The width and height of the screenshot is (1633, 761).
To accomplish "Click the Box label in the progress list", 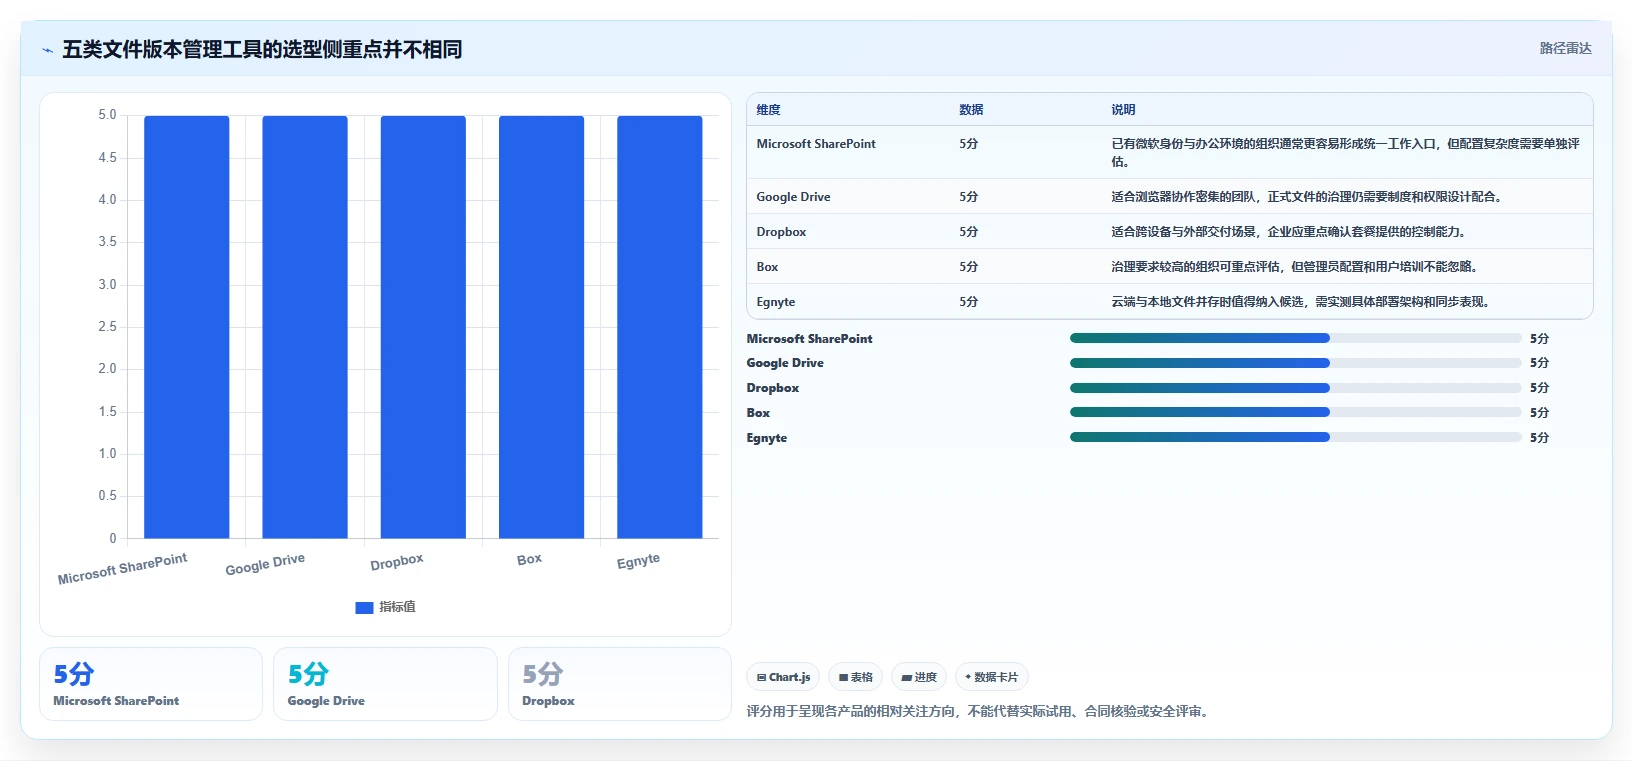I will 758,413.
